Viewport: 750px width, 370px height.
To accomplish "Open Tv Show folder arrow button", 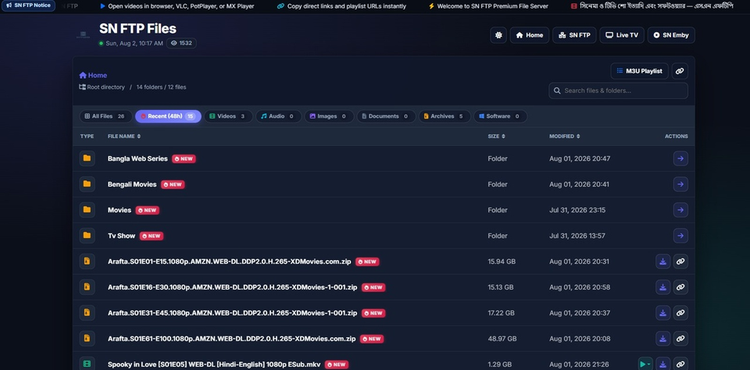I will coord(680,236).
